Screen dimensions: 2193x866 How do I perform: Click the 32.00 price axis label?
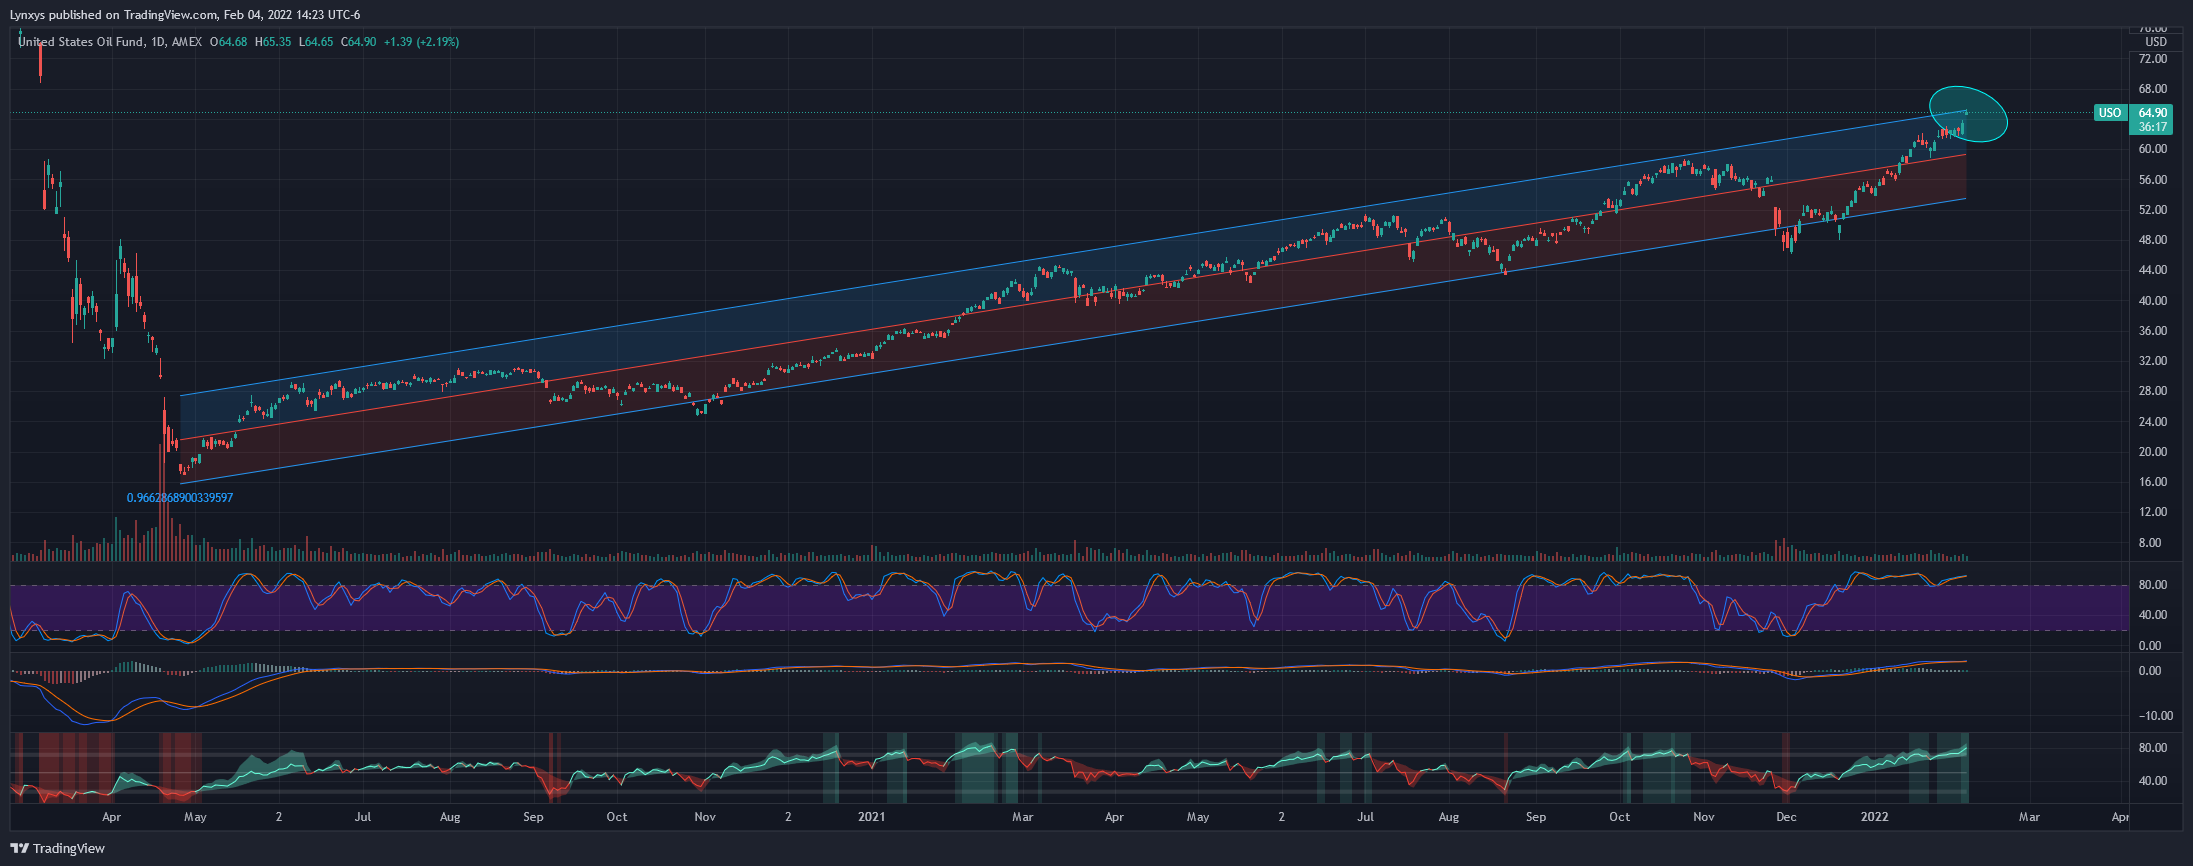click(2152, 361)
